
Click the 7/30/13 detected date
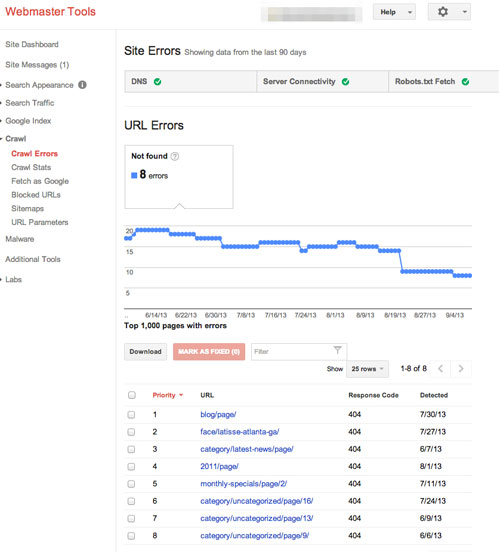pyautogui.click(x=433, y=414)
